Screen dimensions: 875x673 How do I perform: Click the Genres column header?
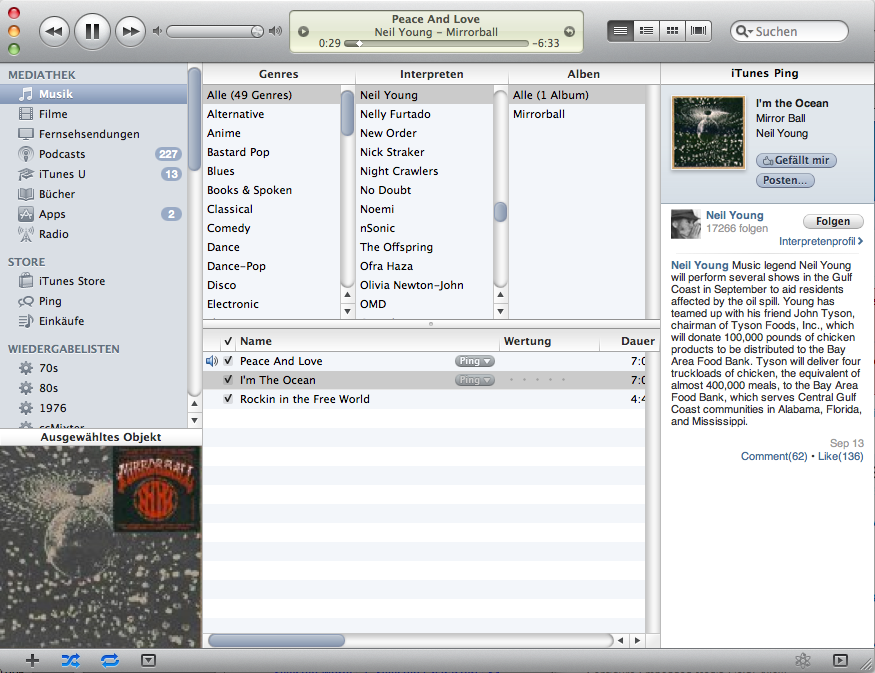278,74
